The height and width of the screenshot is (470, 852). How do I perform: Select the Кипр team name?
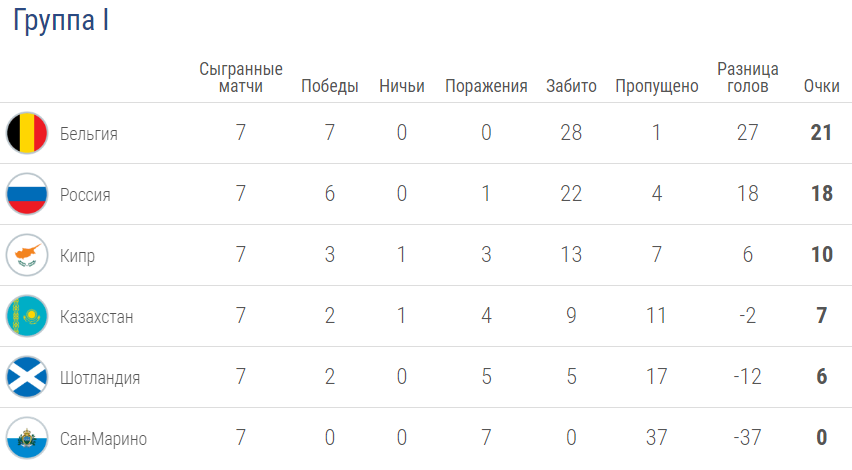77,255
